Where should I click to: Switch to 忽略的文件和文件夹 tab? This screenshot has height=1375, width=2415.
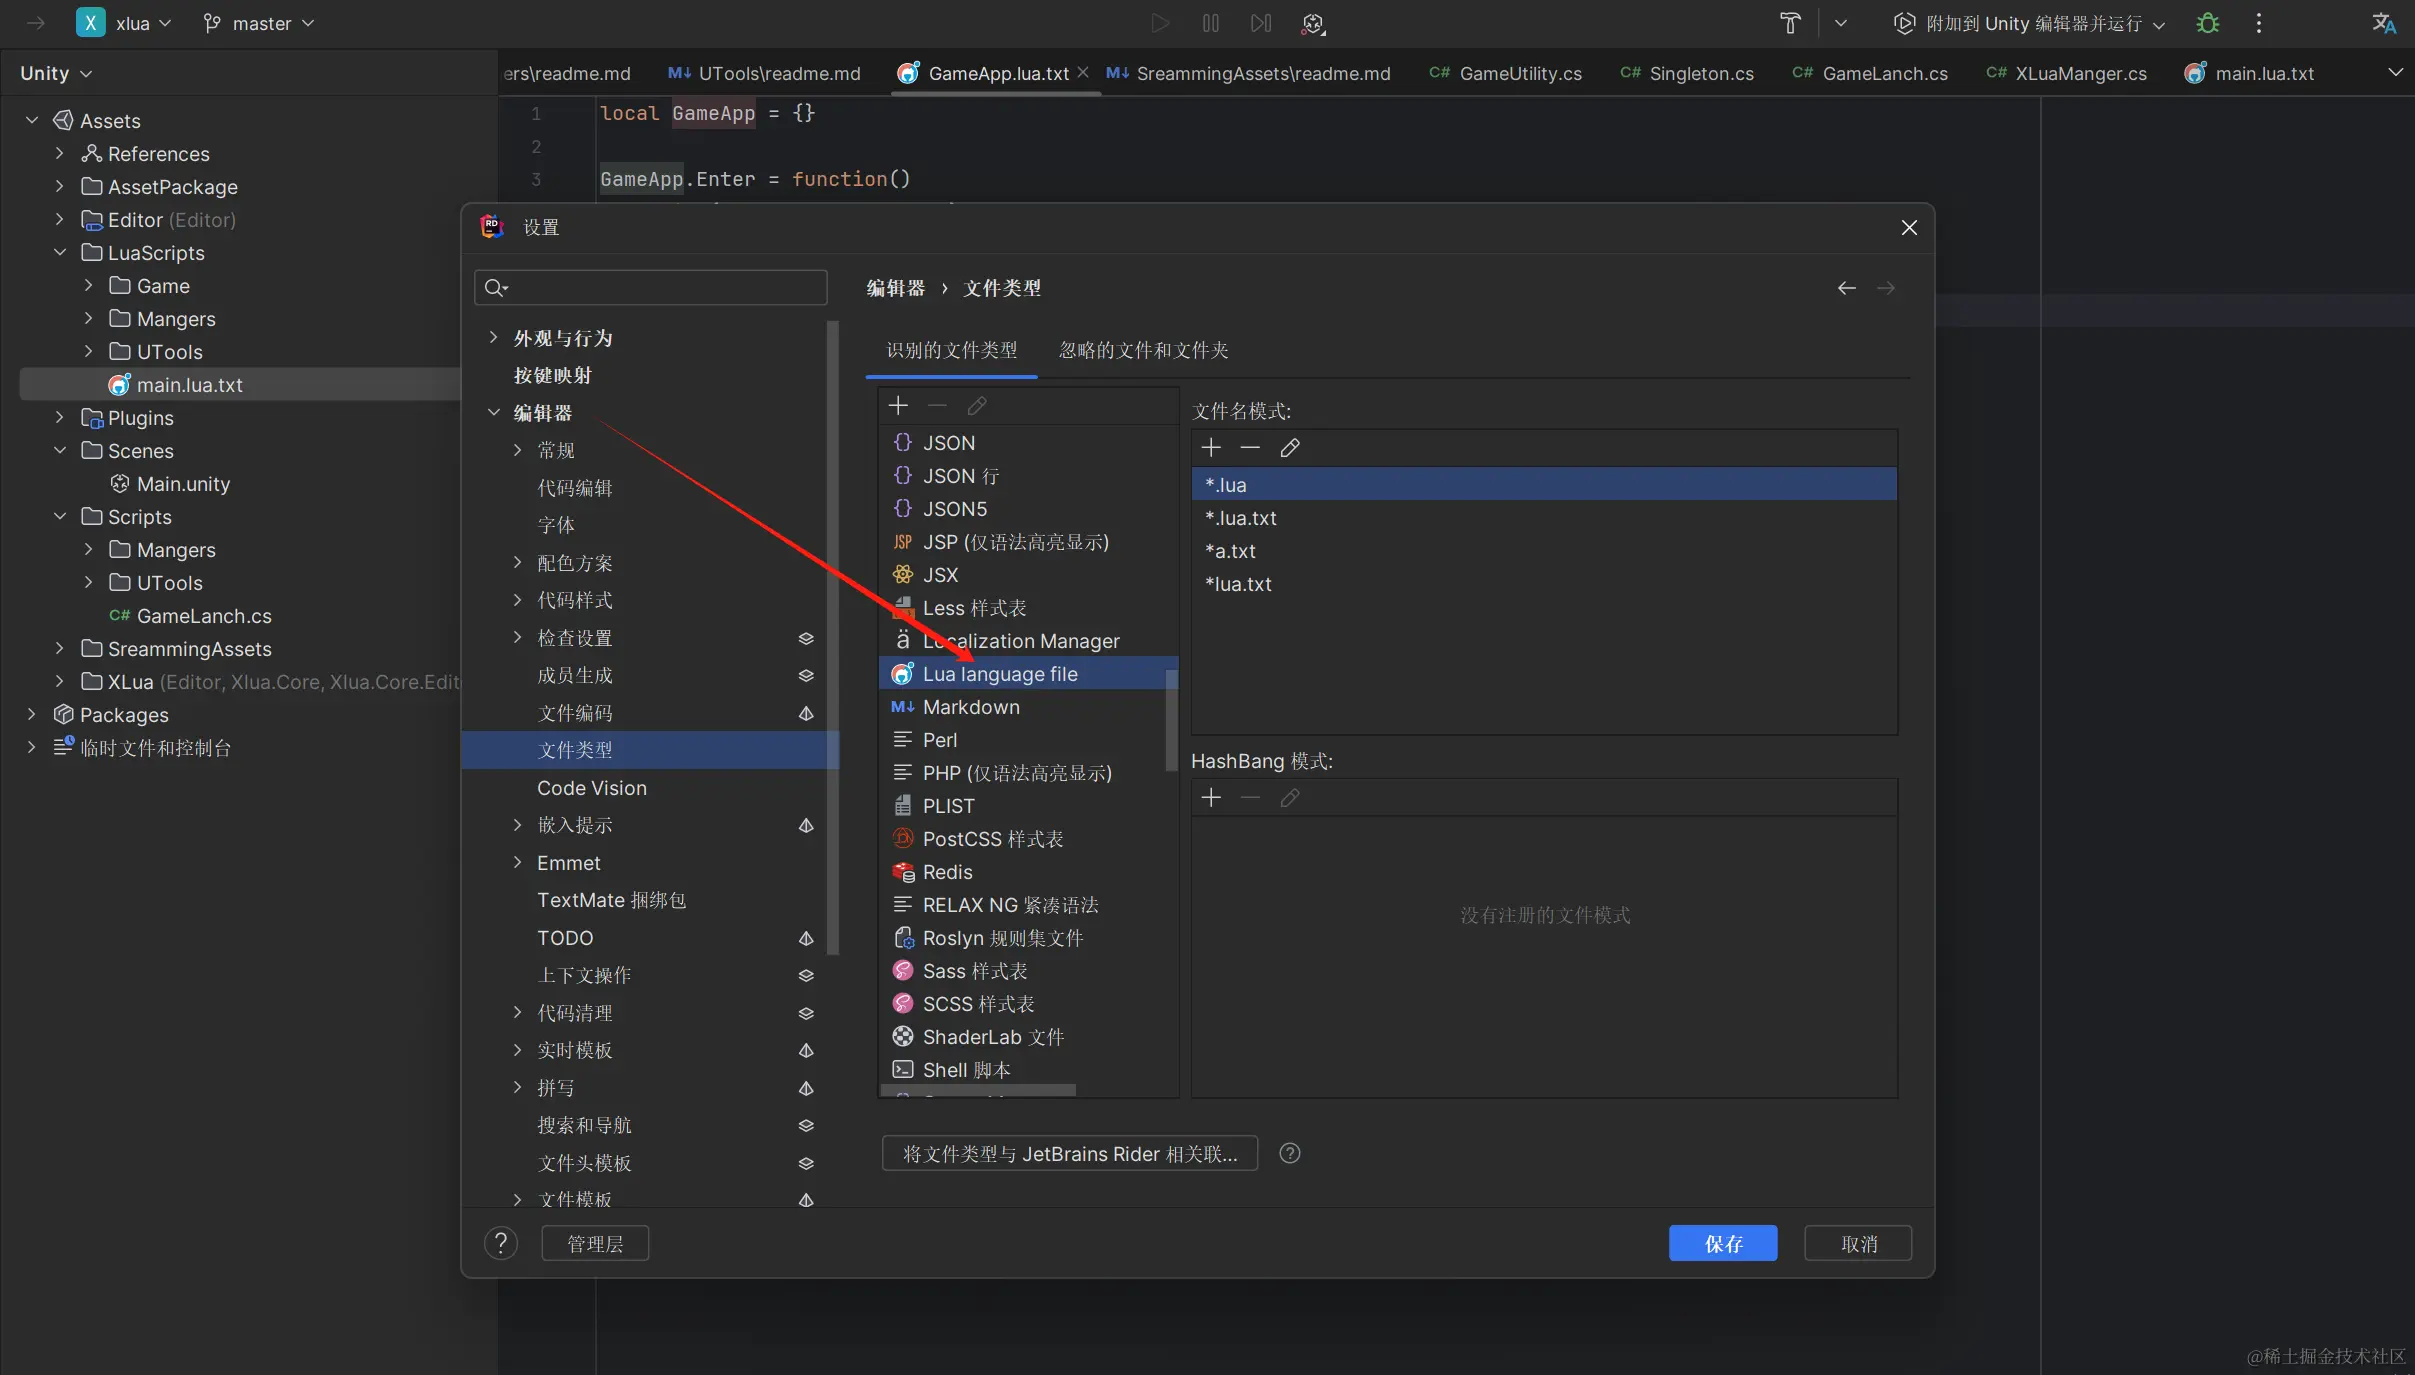(x=1143, y=350)
